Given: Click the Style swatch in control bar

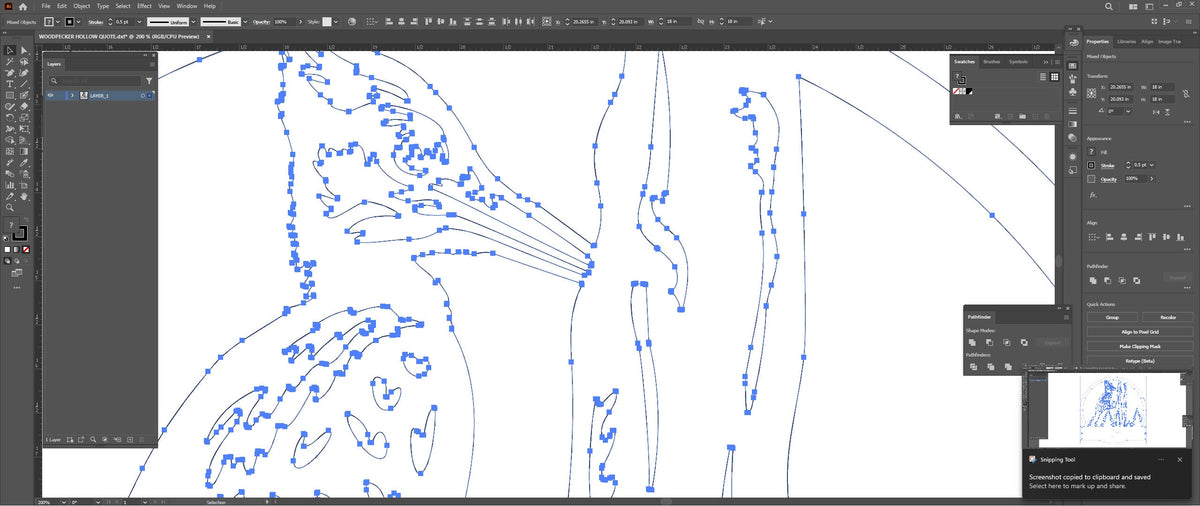Looking at the screenshot, I should 326,22.
